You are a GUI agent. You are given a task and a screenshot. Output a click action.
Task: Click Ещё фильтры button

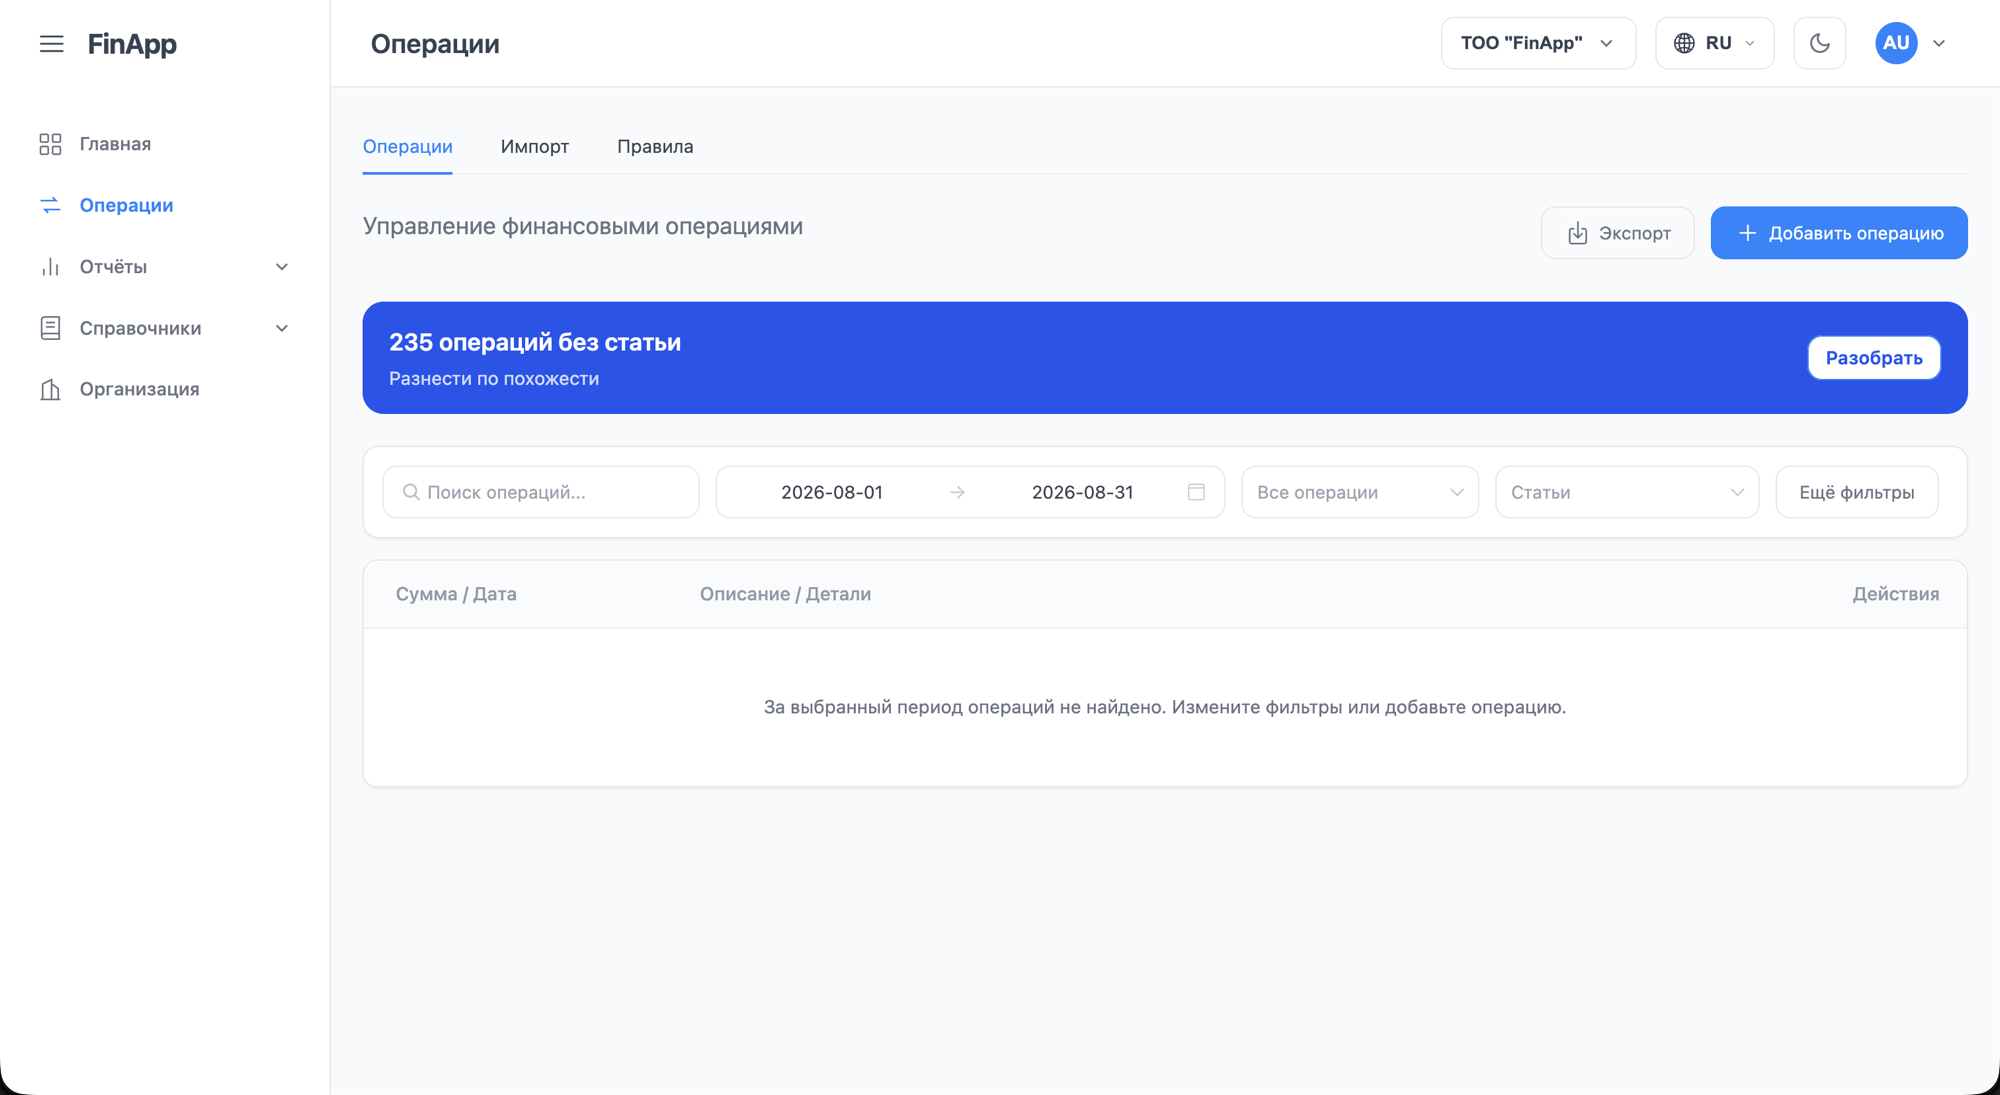click(1856, 492)
